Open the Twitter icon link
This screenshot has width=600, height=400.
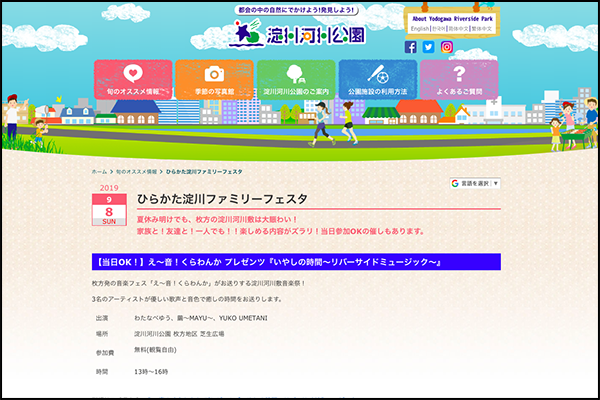point(428,47)
